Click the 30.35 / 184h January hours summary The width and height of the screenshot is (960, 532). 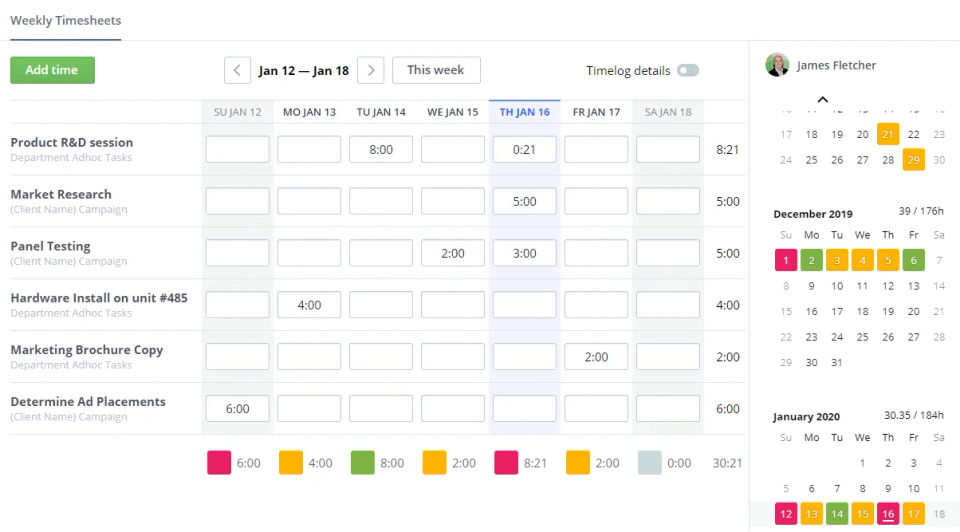[x=913, y=415]
